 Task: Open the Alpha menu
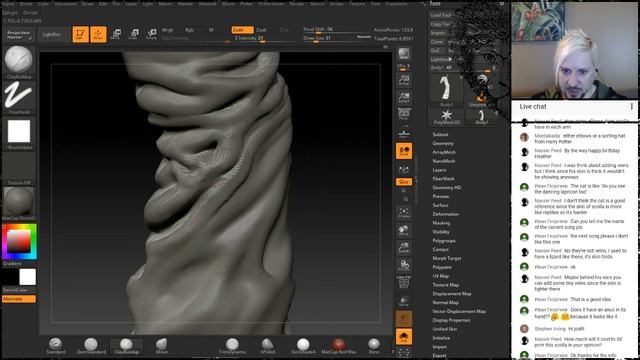[x=8, y=4]
